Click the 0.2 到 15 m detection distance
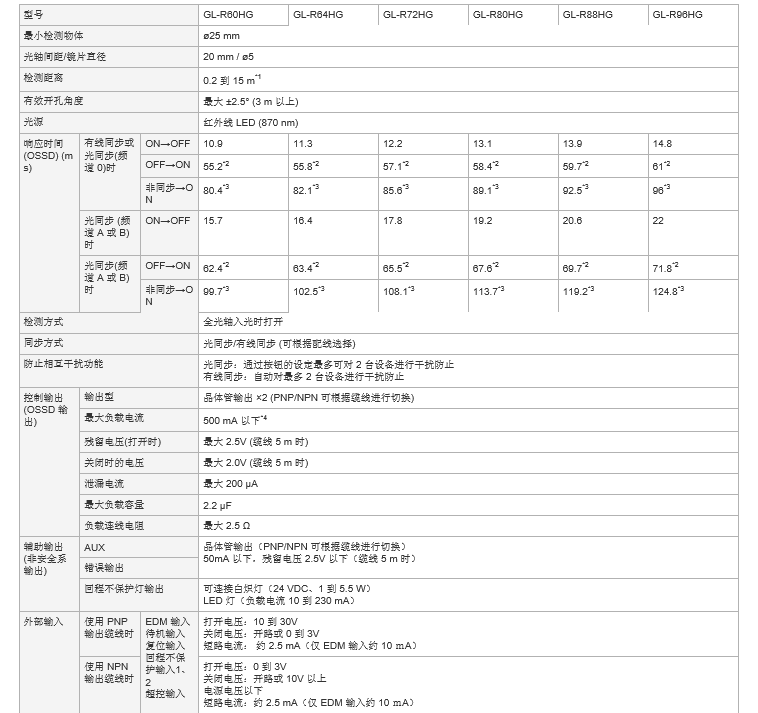The image size is (758, 713). pos(231,78)
